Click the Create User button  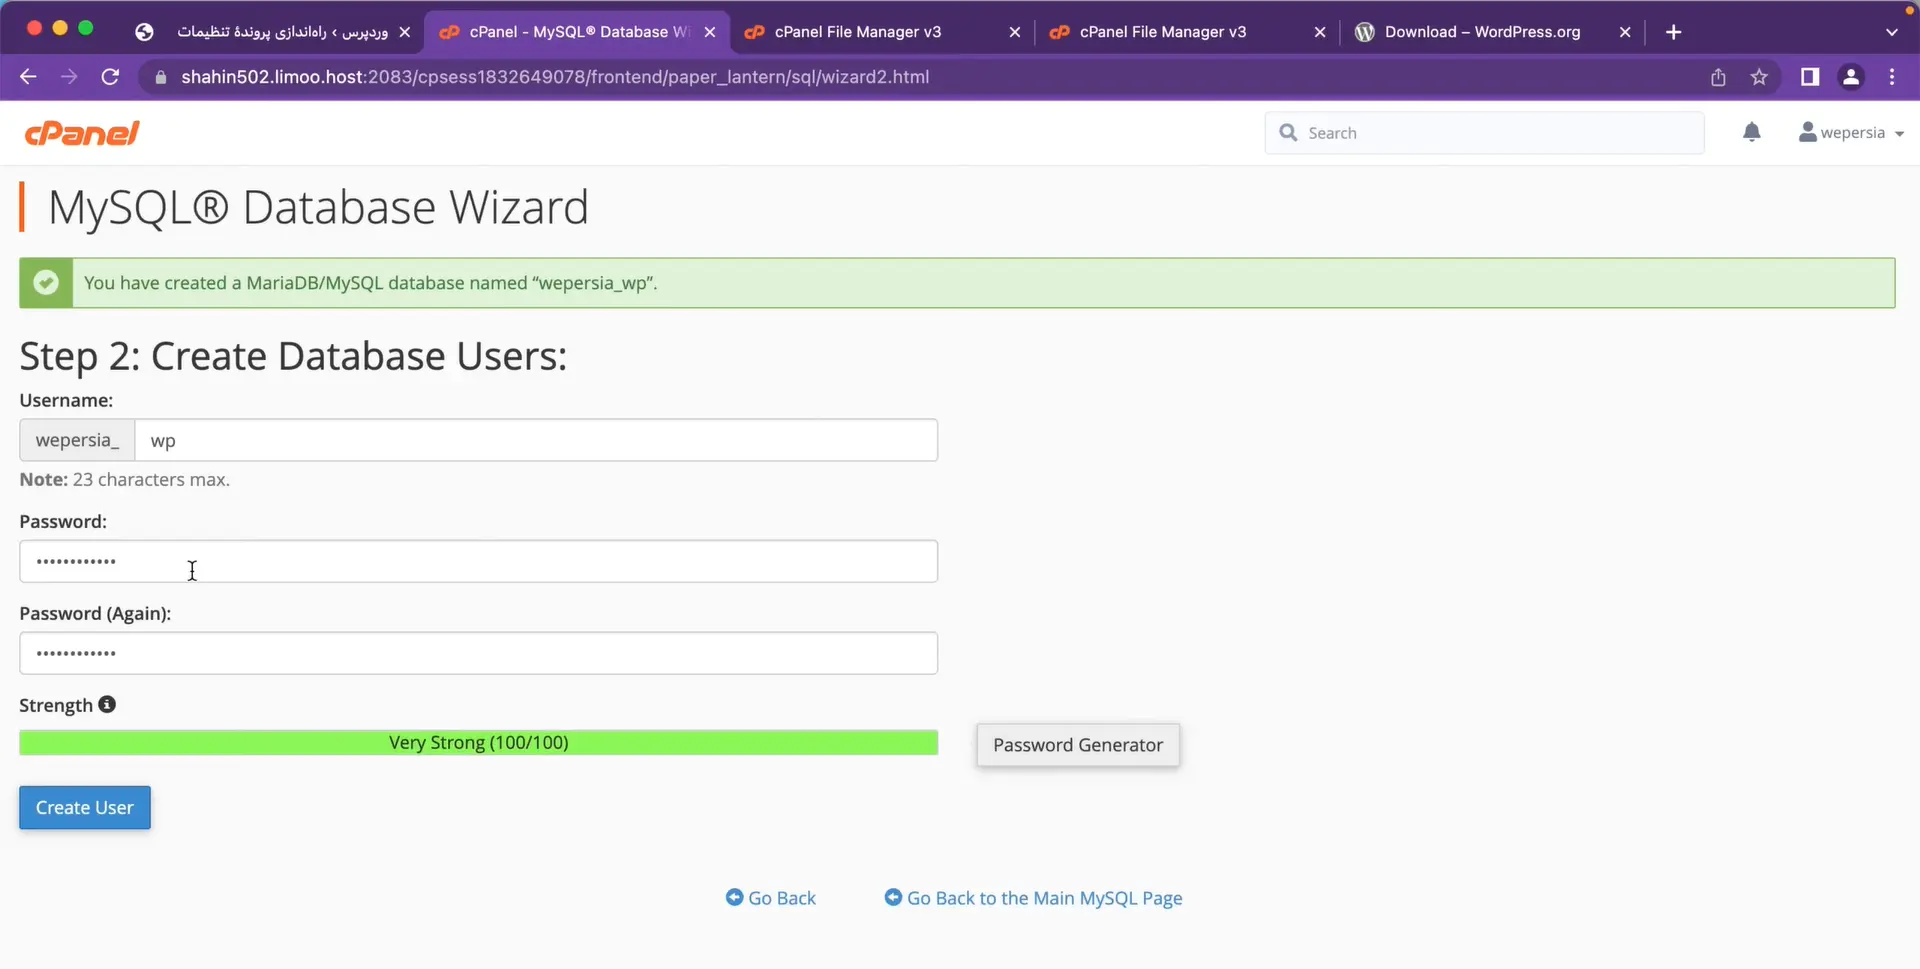tap(85, 808)
